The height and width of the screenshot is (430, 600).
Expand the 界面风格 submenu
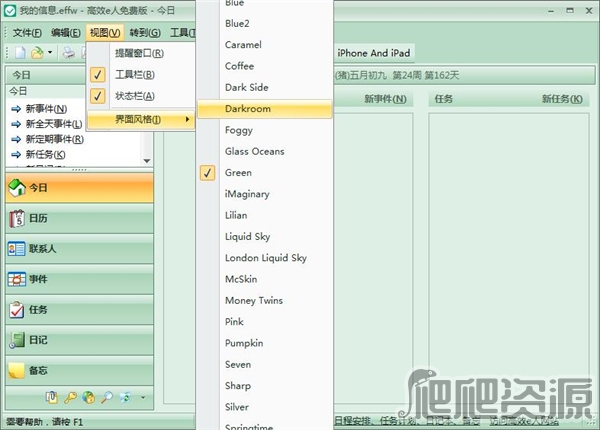click(x=138, y=121)
